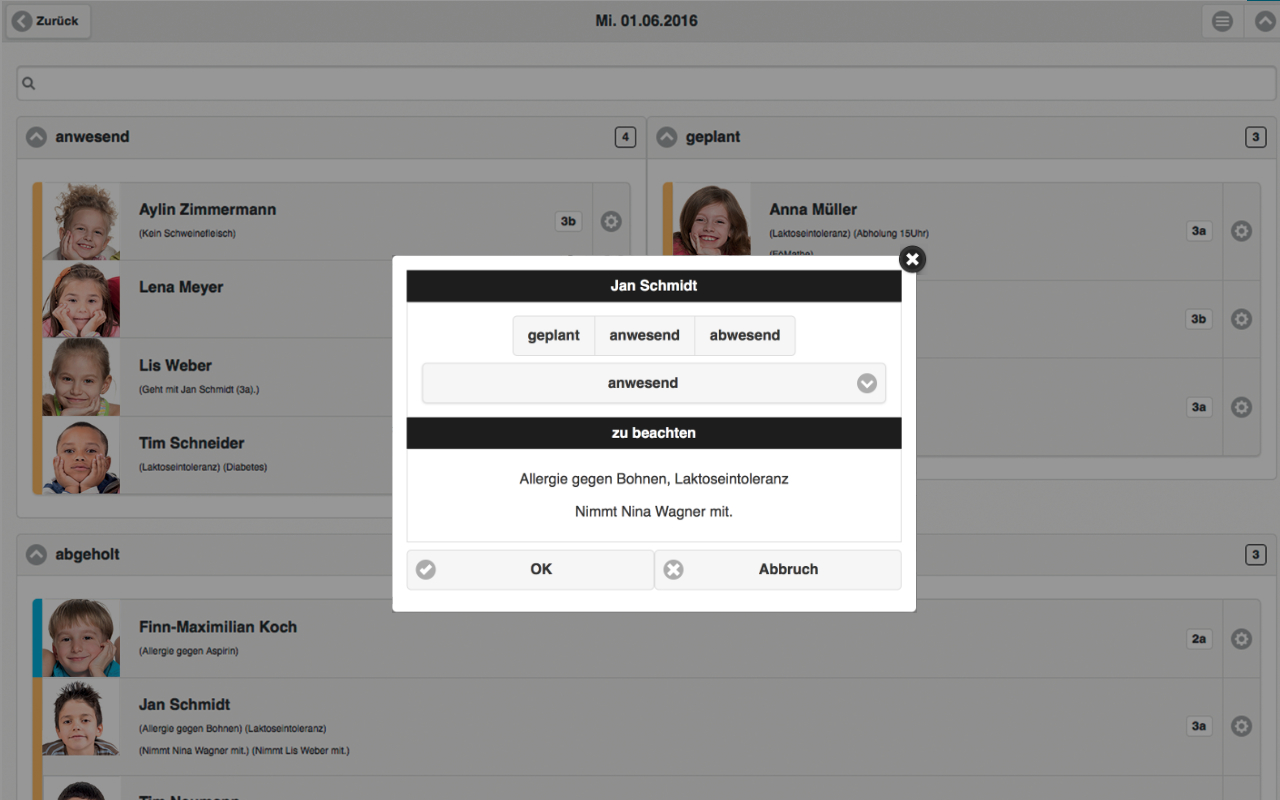
Task: Click the gear beside the 3a child in geplant
Action: [x=1241, y=407]
